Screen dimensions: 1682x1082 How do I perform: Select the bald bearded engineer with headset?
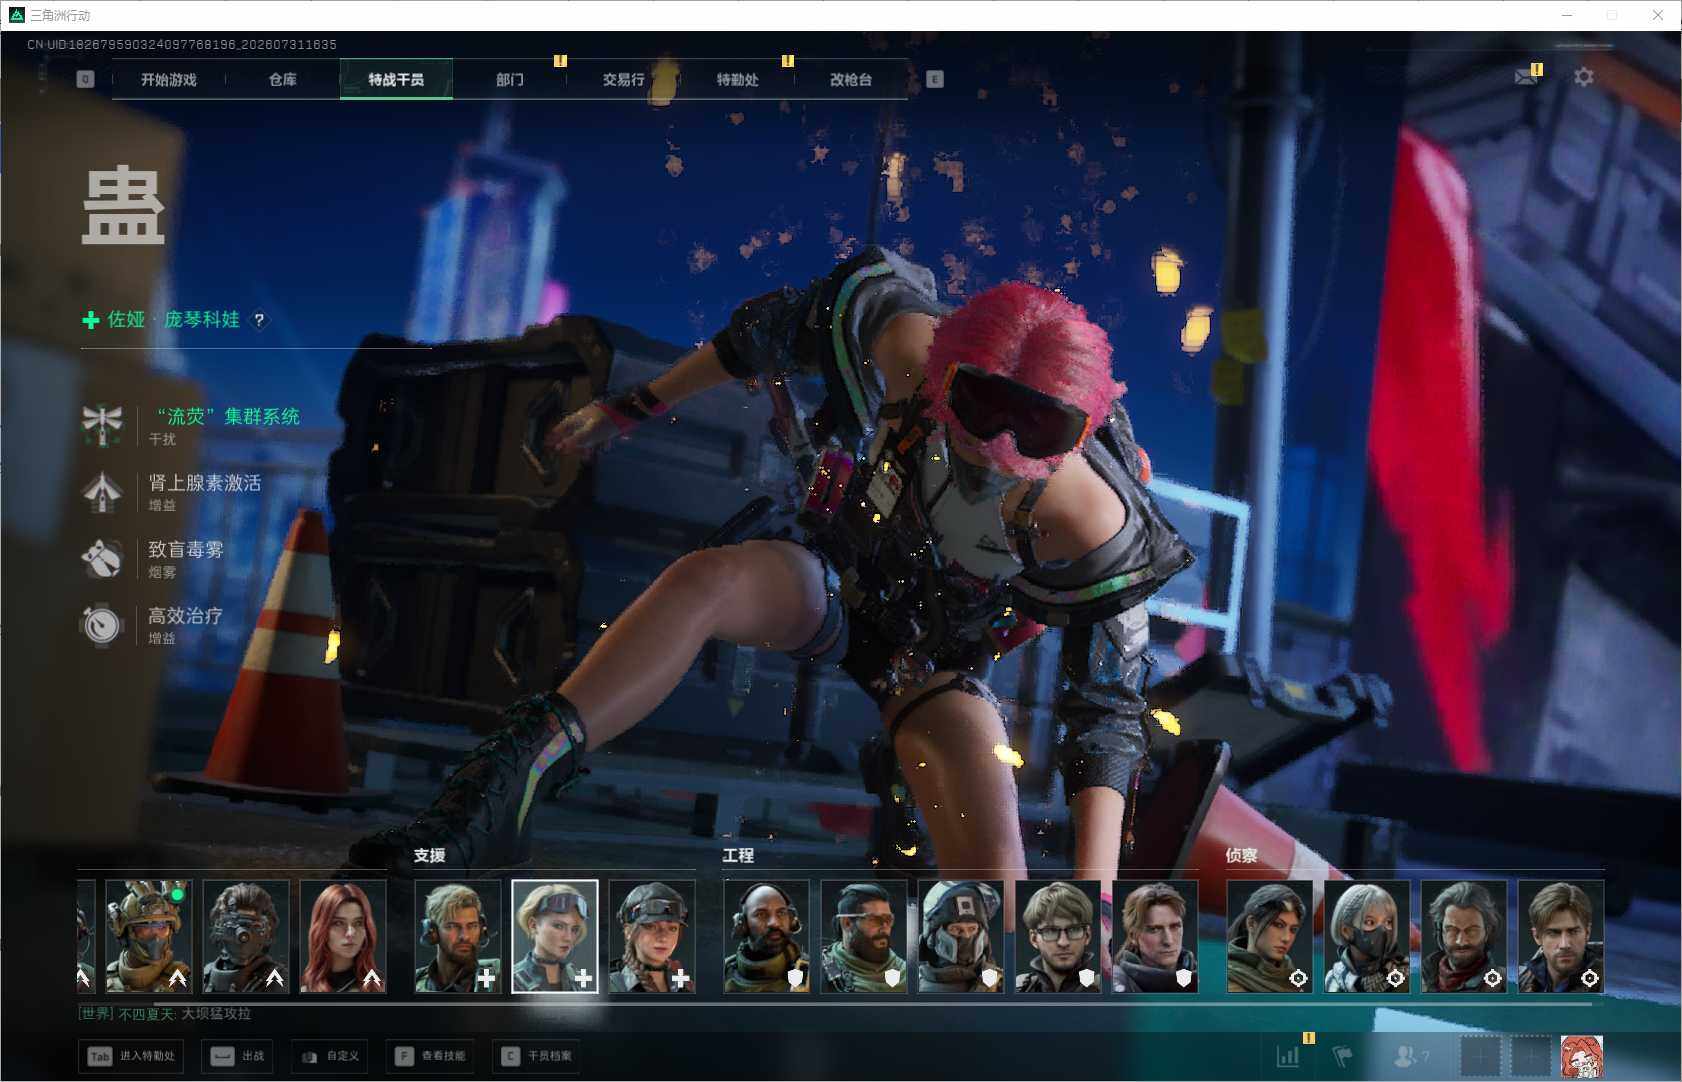767,937
